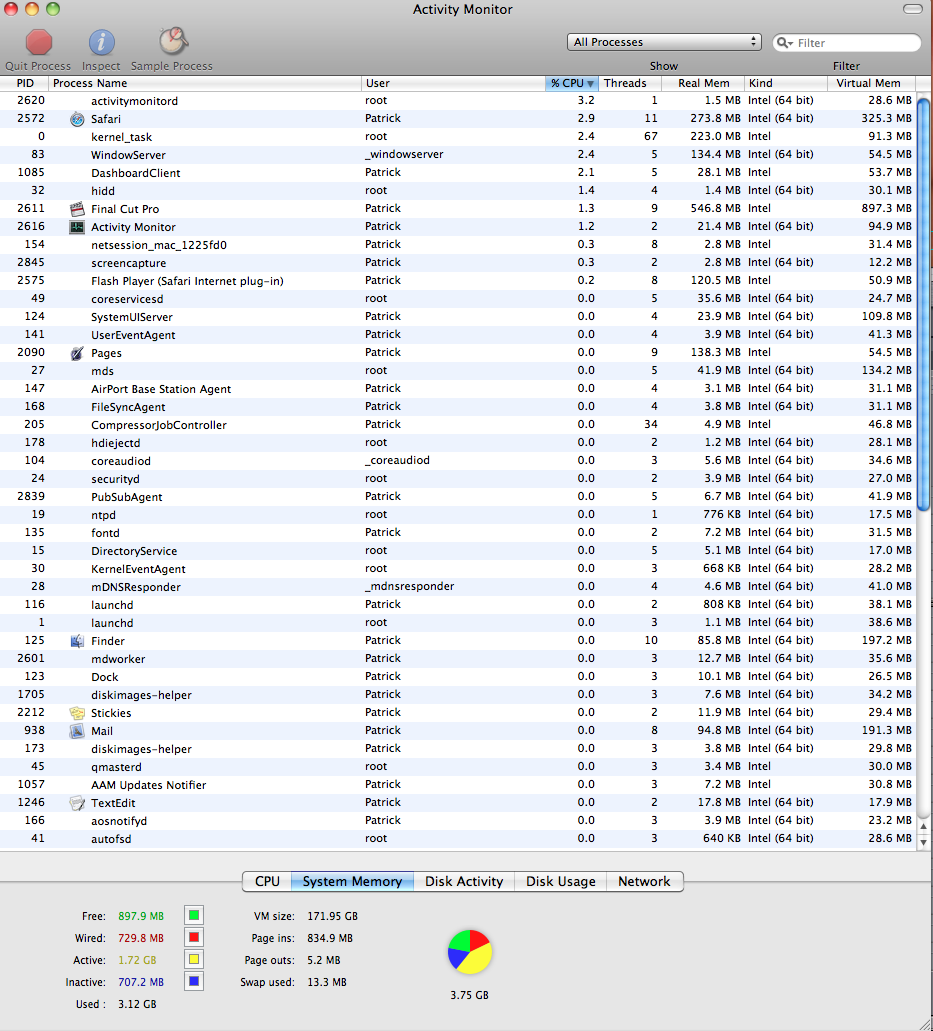Select the screencapture process row
The image size is (933, 1031).
458,263
